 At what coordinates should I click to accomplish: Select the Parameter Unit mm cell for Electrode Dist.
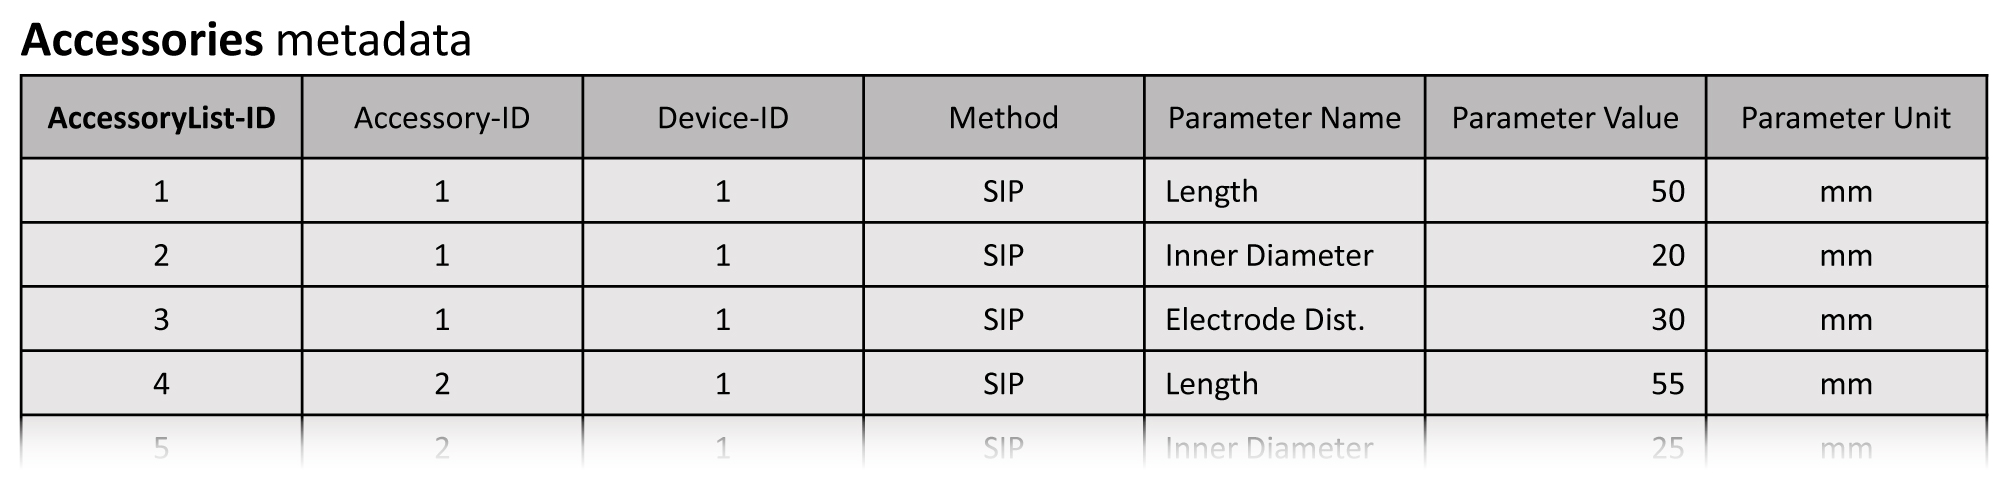coord(1845,319)
